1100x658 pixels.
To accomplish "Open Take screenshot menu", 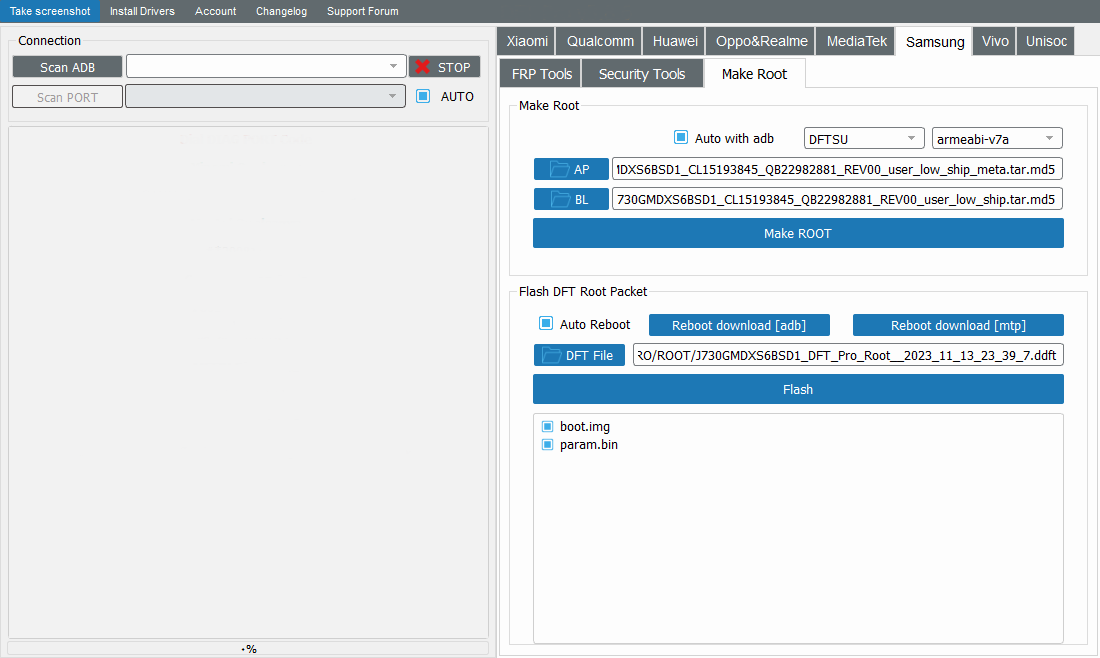I will 50,11.
